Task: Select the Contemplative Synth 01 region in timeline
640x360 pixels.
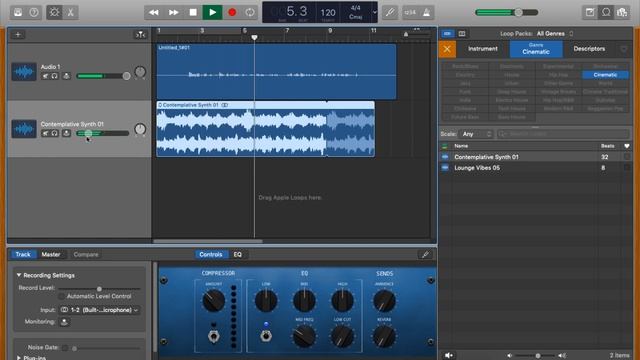Action: (x=265, y=129)
